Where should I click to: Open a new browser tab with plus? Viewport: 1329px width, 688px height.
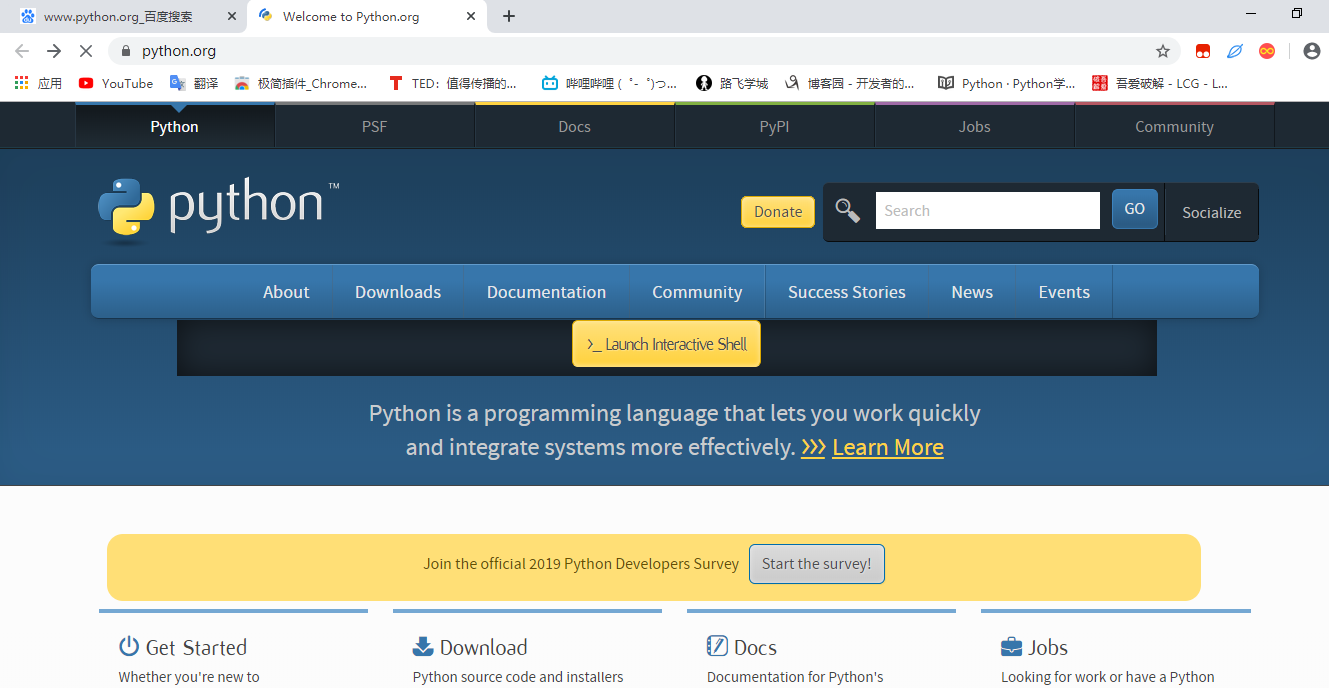point(509,16)
